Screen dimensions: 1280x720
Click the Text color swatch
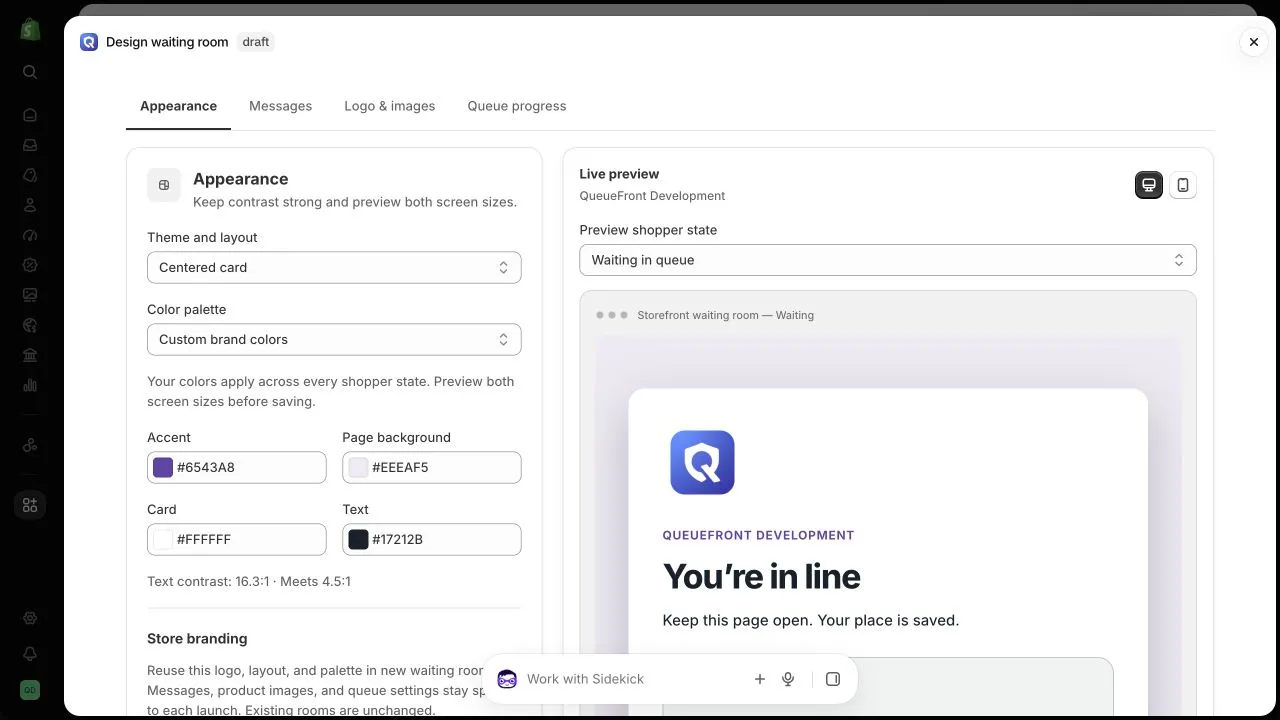358,539
